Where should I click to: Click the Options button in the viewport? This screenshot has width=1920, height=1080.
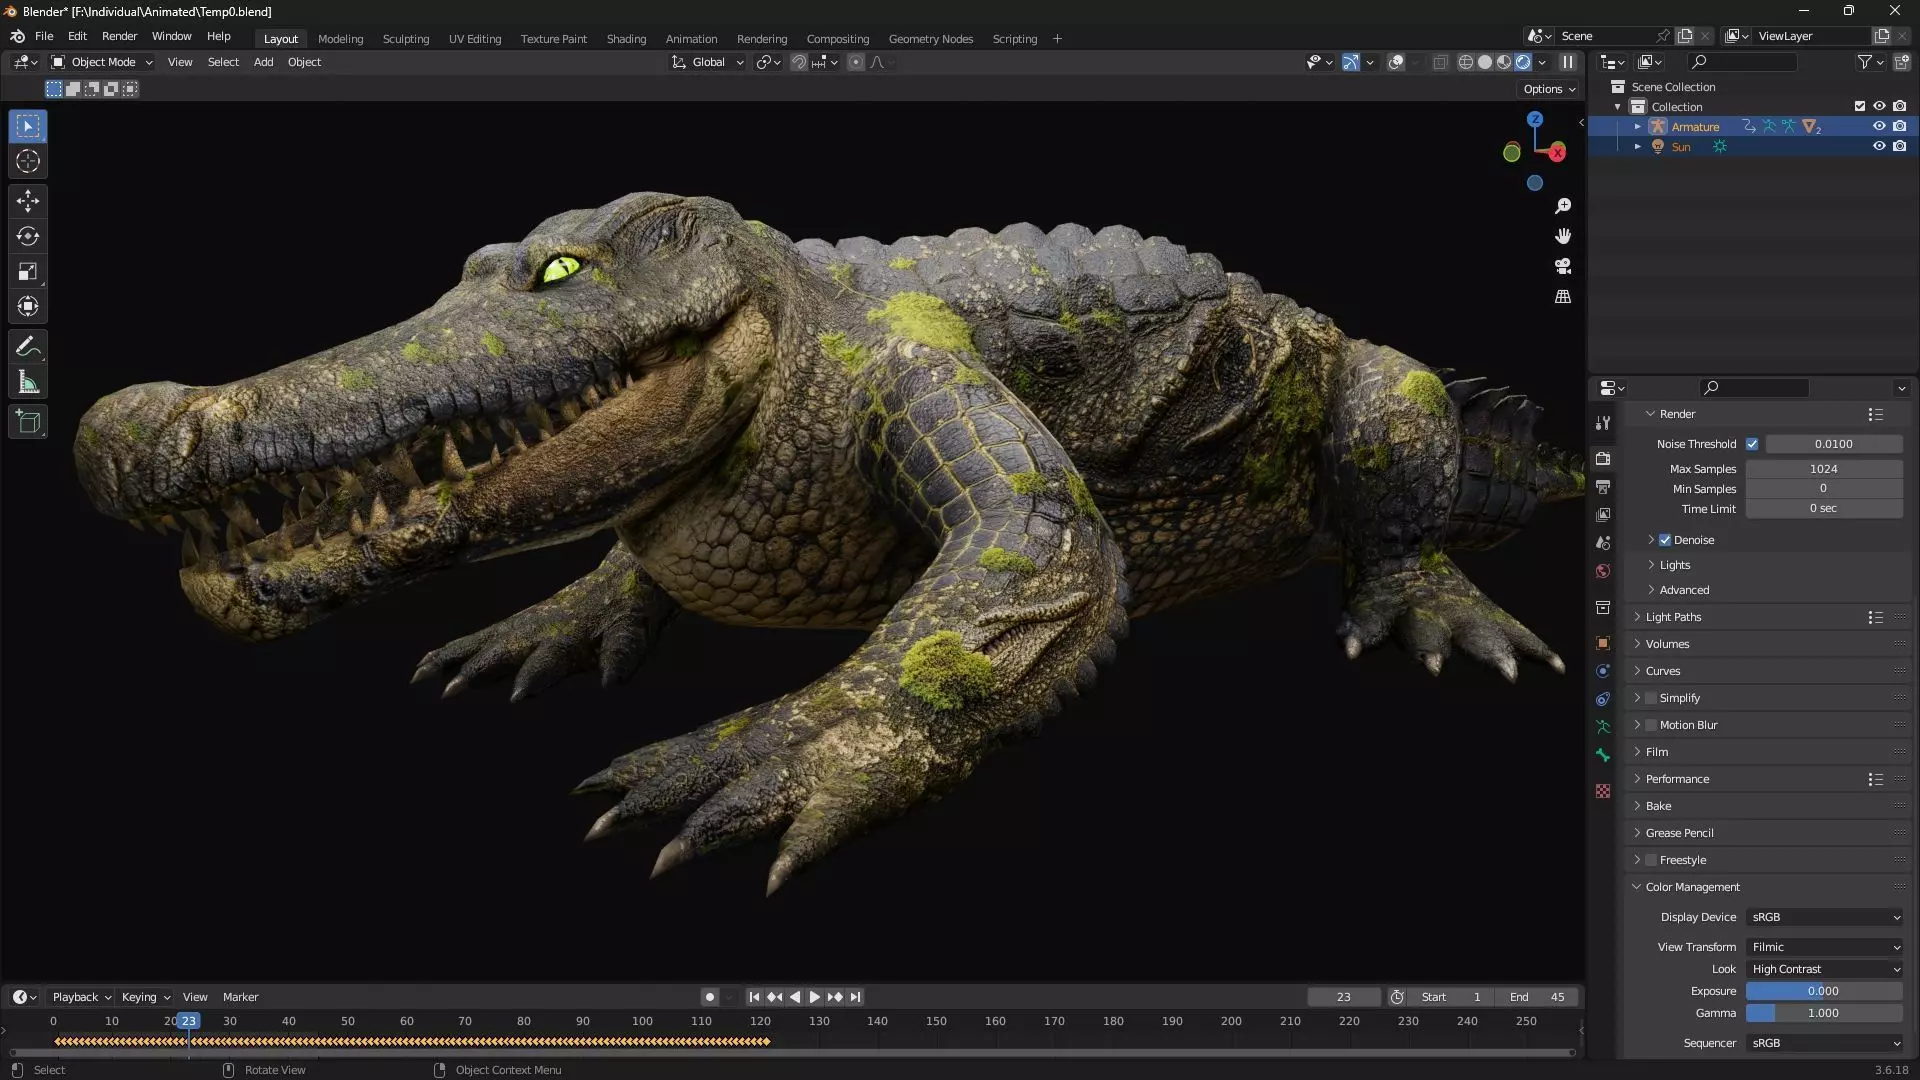(1549, 89)
